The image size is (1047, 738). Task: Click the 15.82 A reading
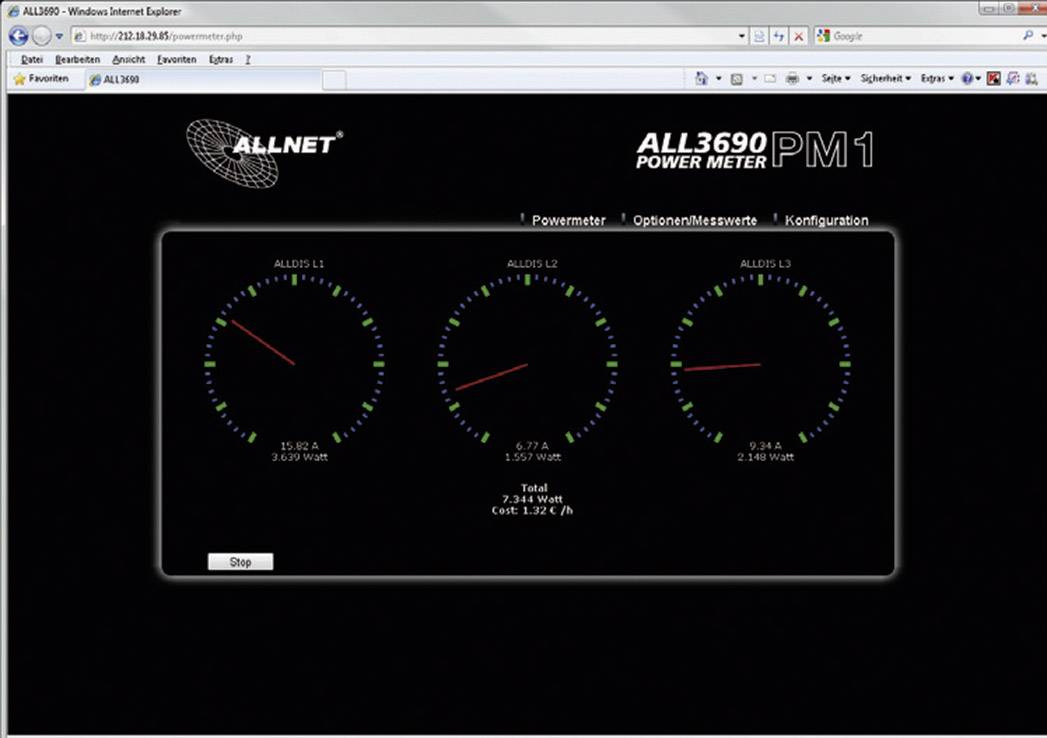point(299,445)
